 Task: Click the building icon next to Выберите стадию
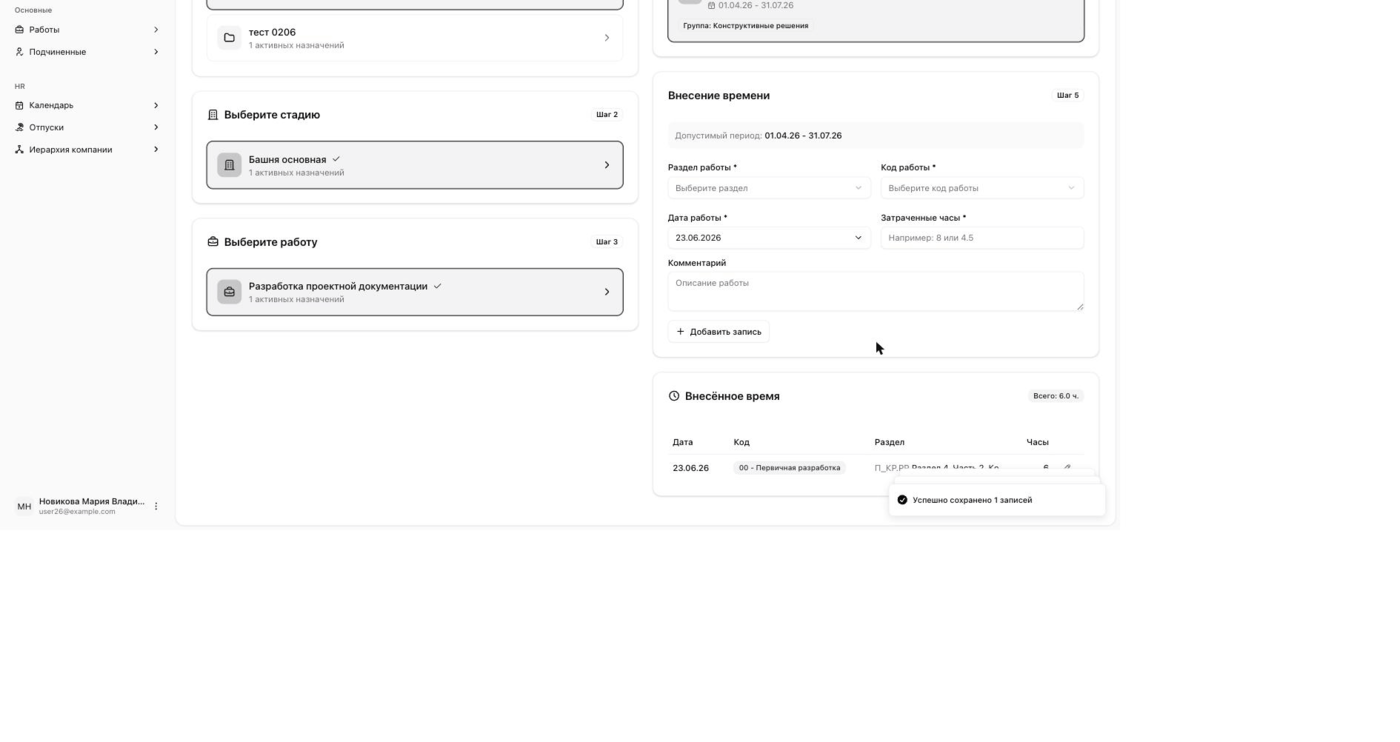click(212, 115)
